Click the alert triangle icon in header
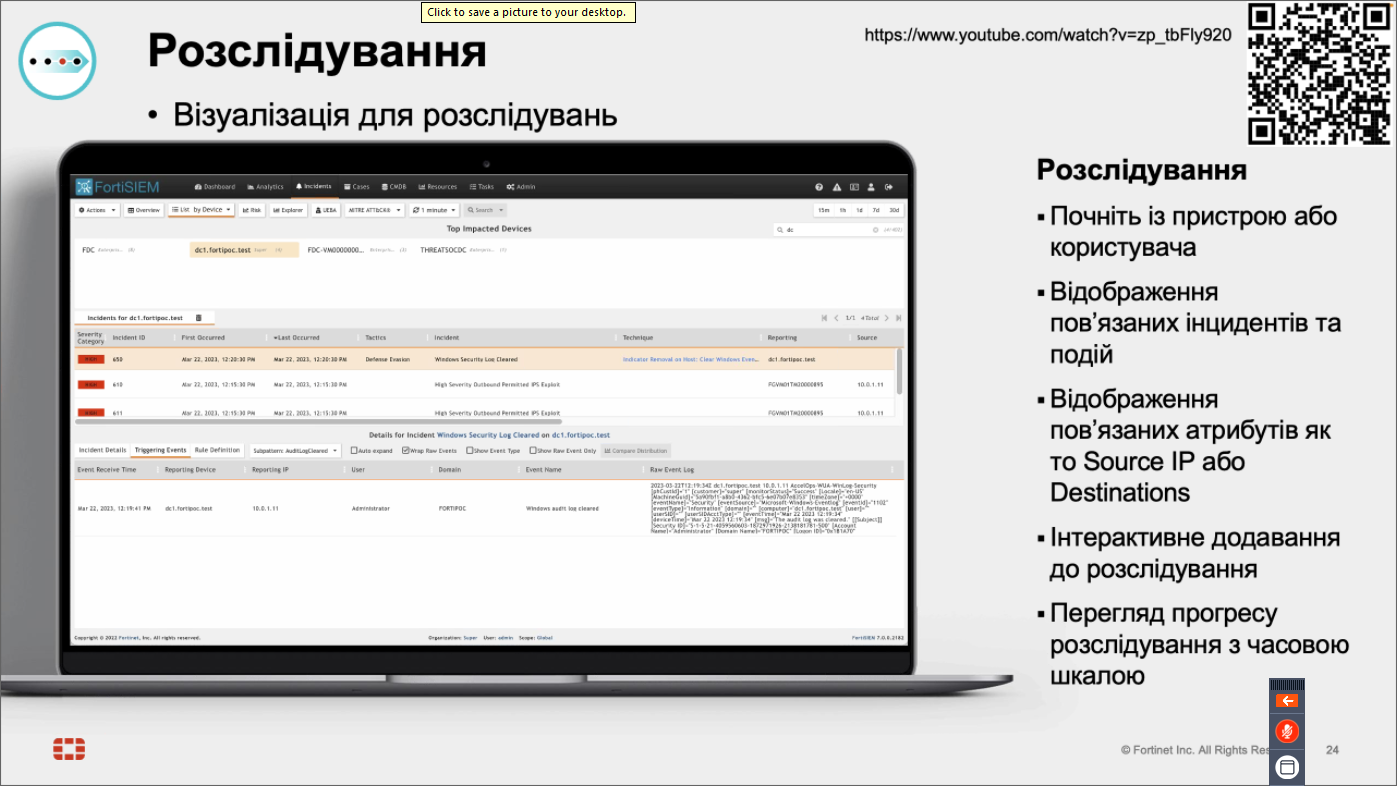Screen dimensions: 1397x786 coord(837,187)
